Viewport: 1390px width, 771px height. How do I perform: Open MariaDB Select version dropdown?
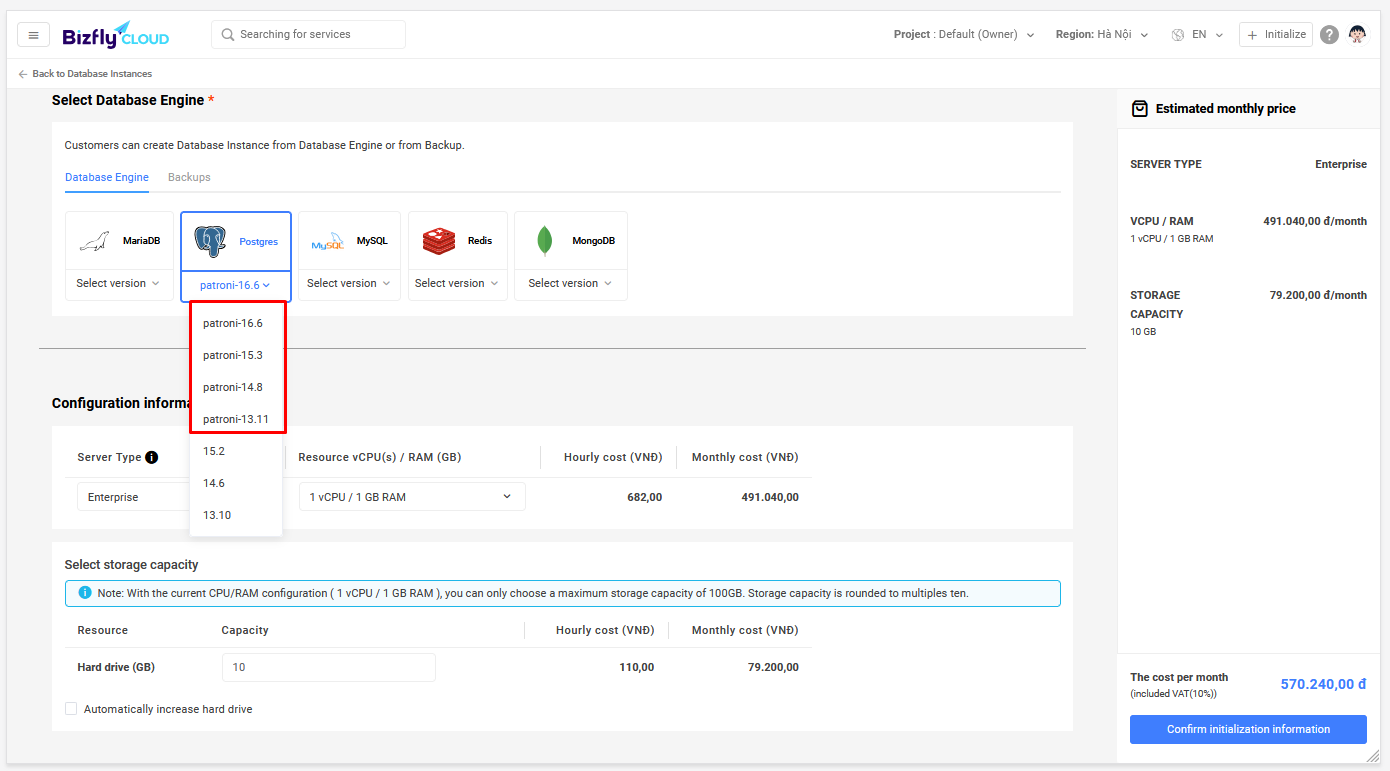coord(118,283)
